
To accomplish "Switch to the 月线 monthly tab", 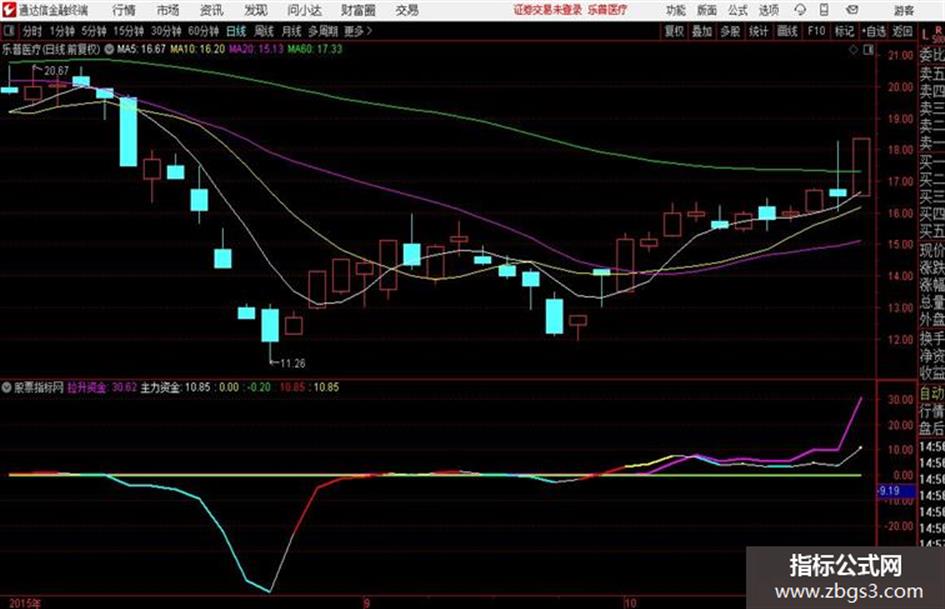I will pos(292,31).
